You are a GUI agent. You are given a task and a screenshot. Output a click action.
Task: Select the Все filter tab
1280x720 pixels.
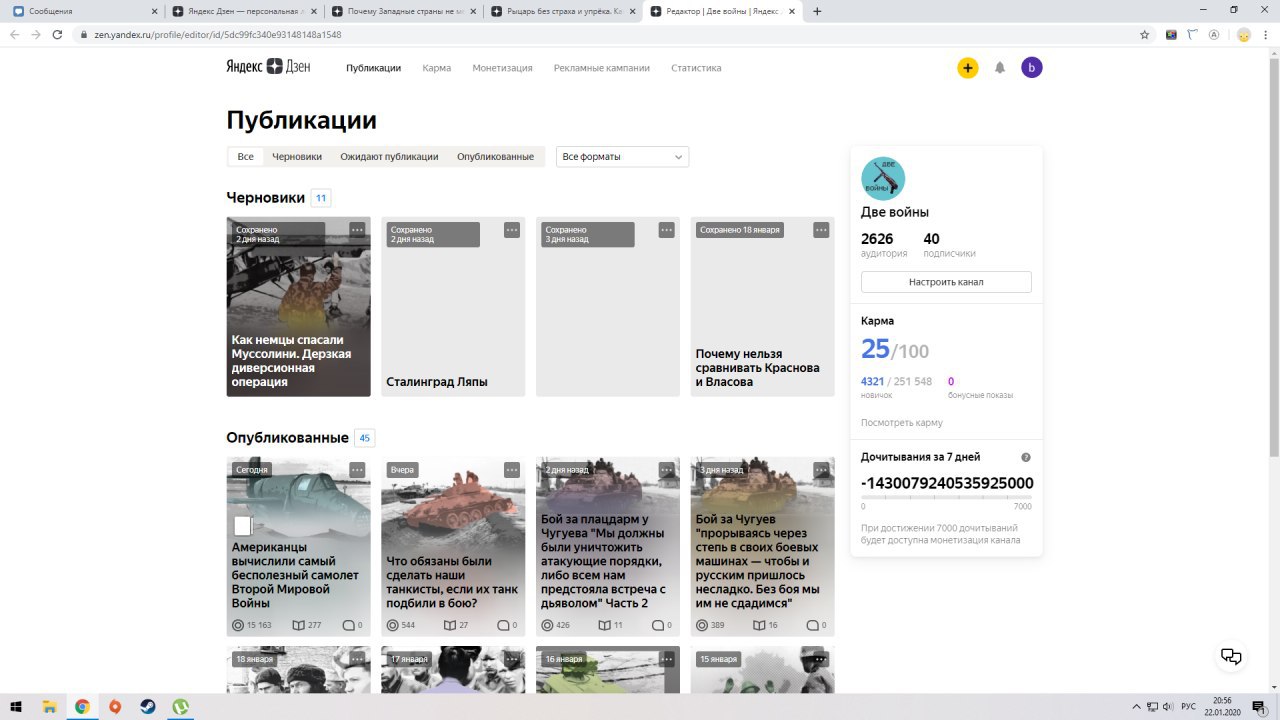coord(245,157)
